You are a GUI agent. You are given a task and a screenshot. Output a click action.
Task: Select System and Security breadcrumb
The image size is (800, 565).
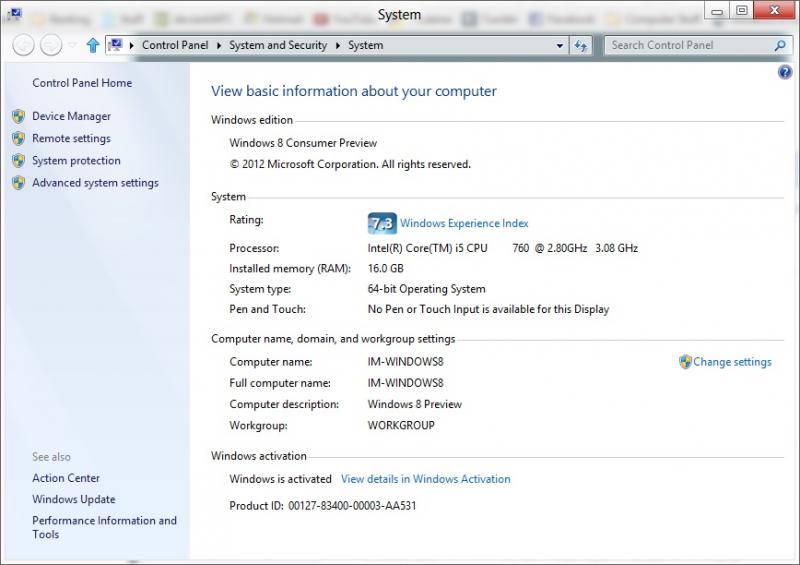278,45
